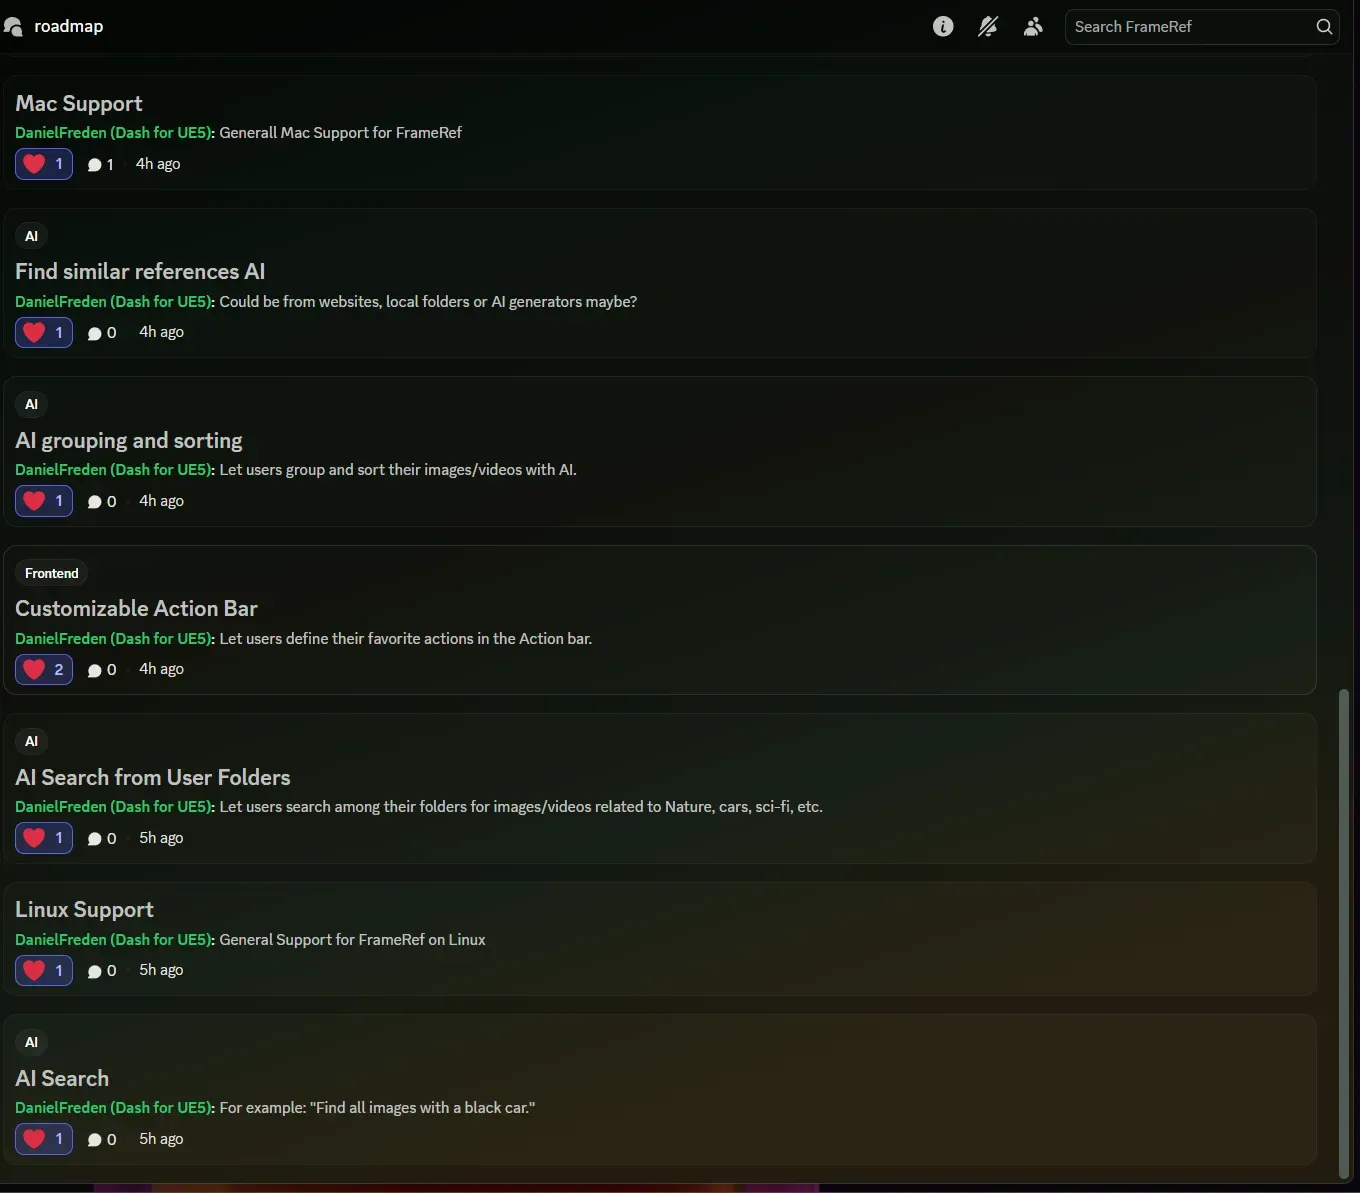Open comments icon on Find similar references AI

pos(95,333)
